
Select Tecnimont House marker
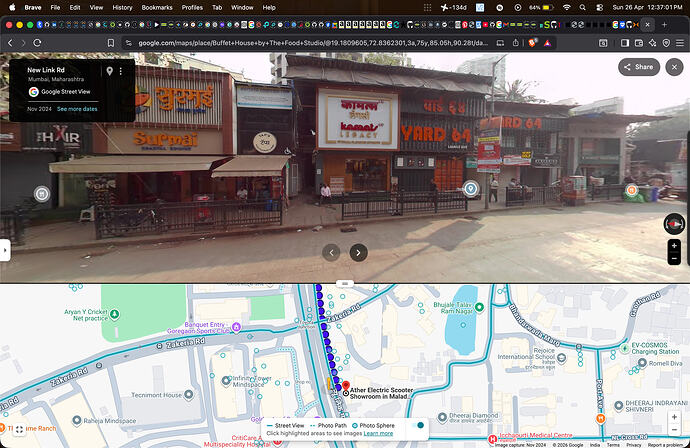[x=189, y=395]
